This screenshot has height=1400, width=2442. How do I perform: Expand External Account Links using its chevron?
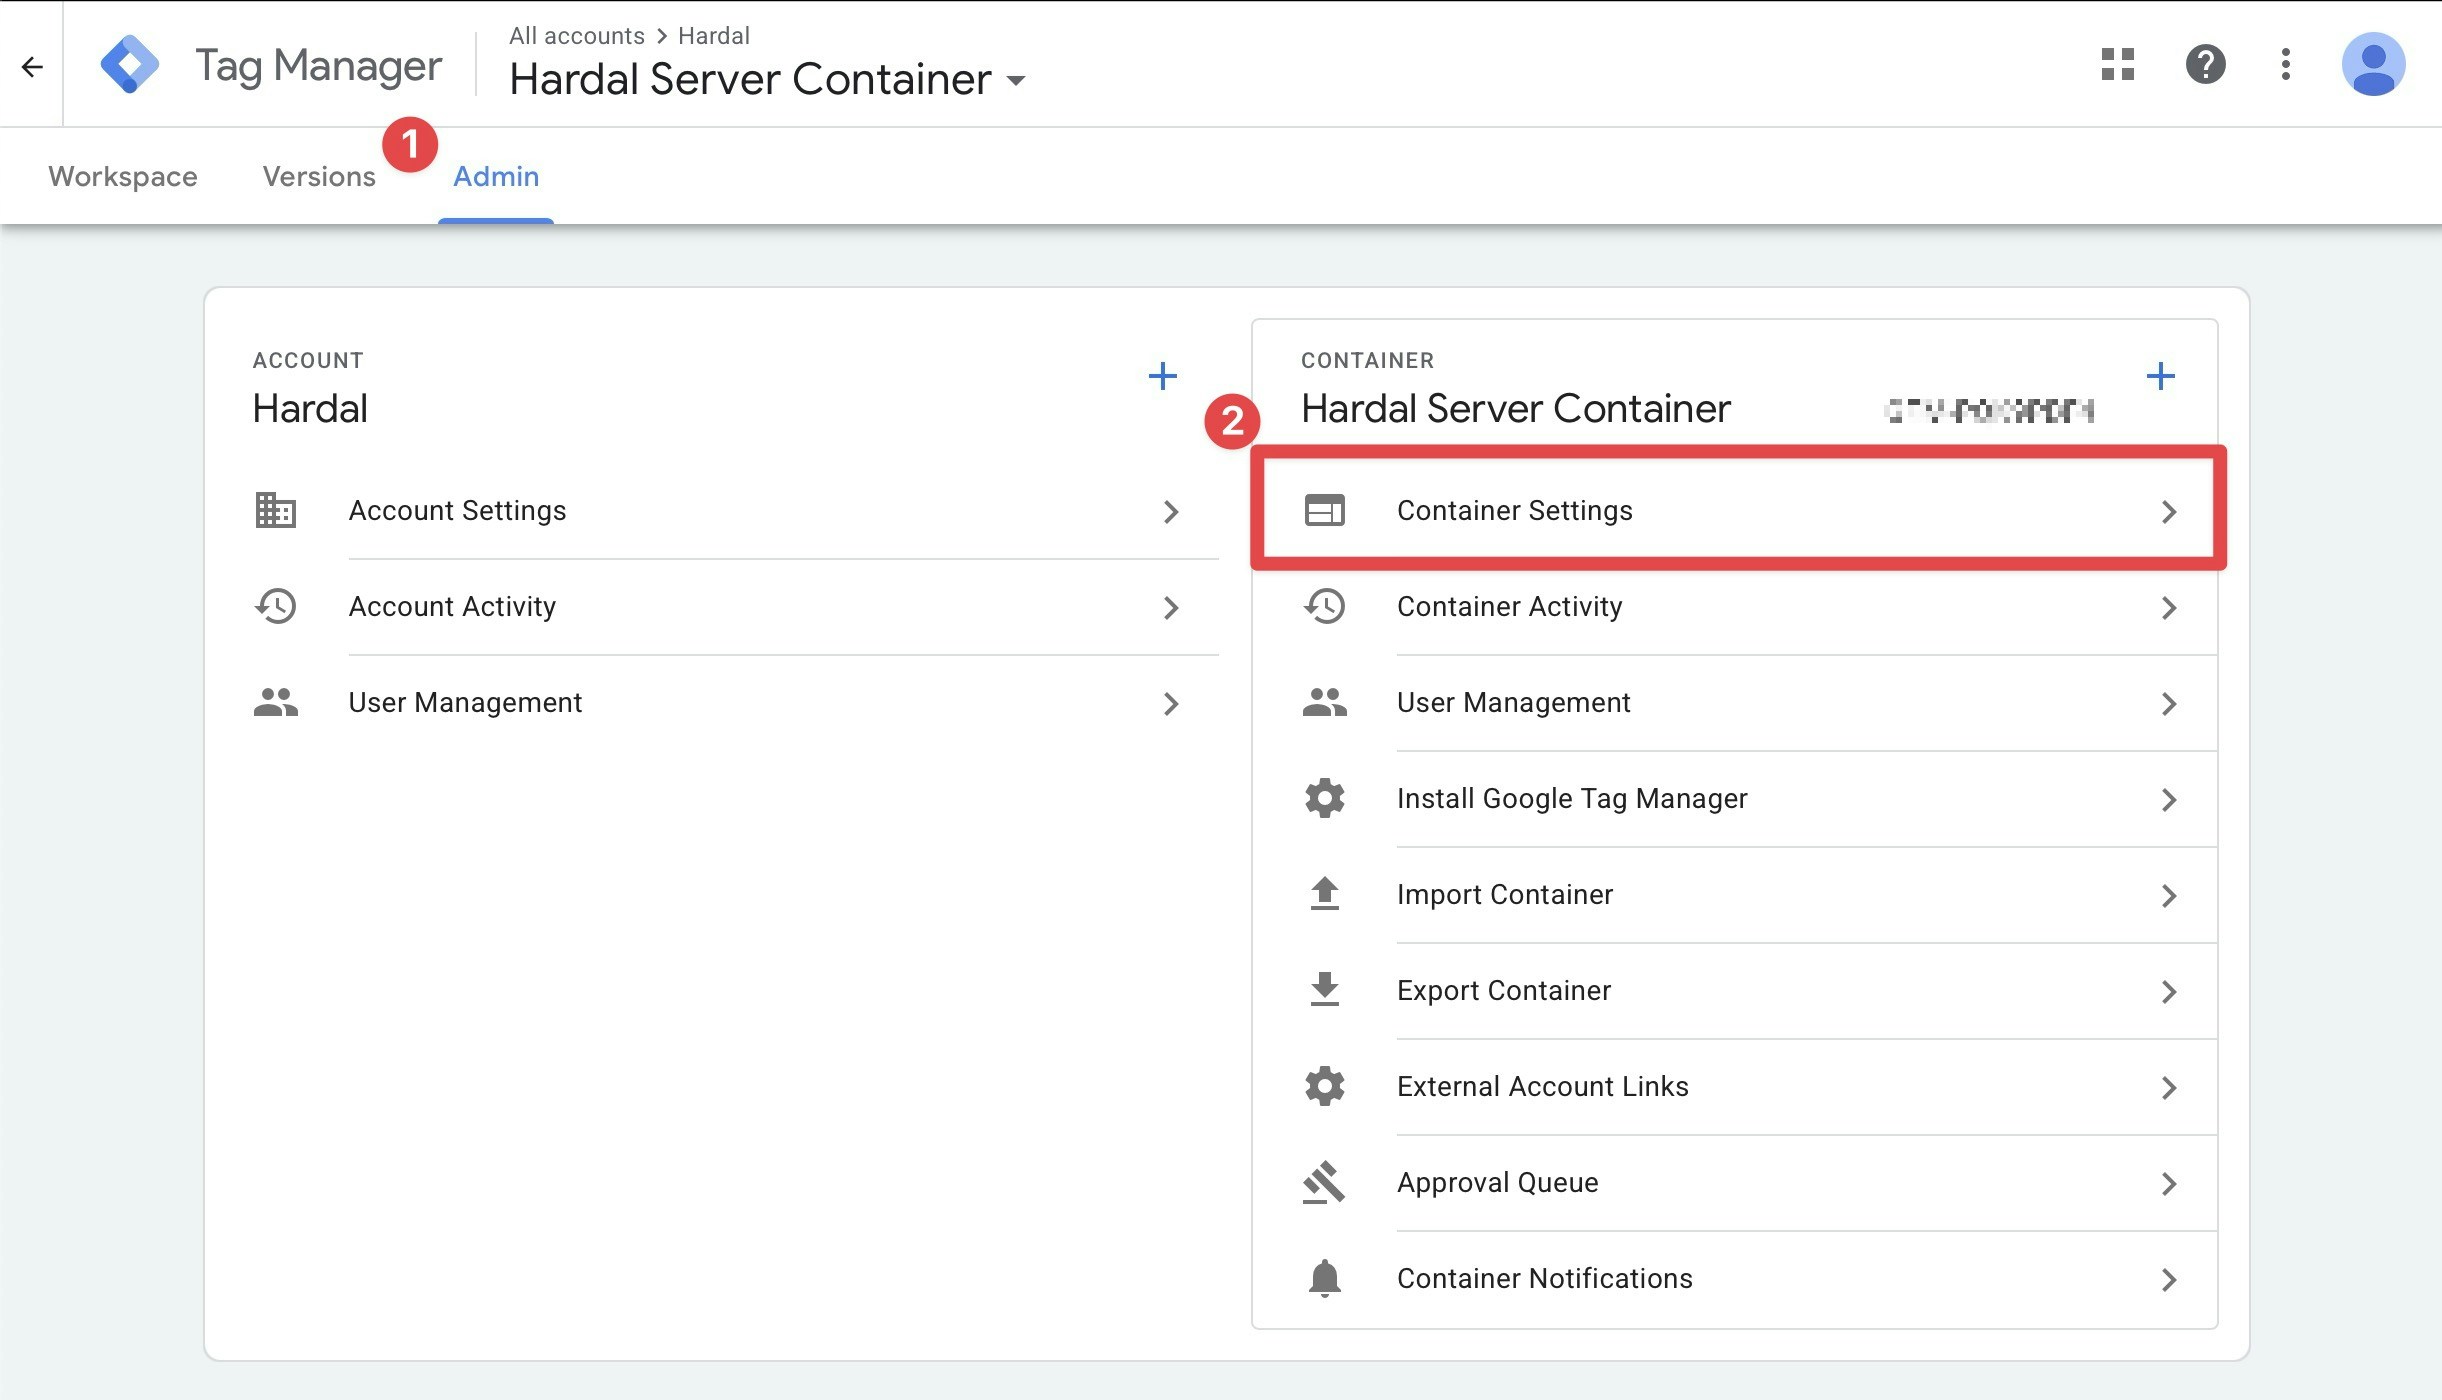point(2169,1087)
